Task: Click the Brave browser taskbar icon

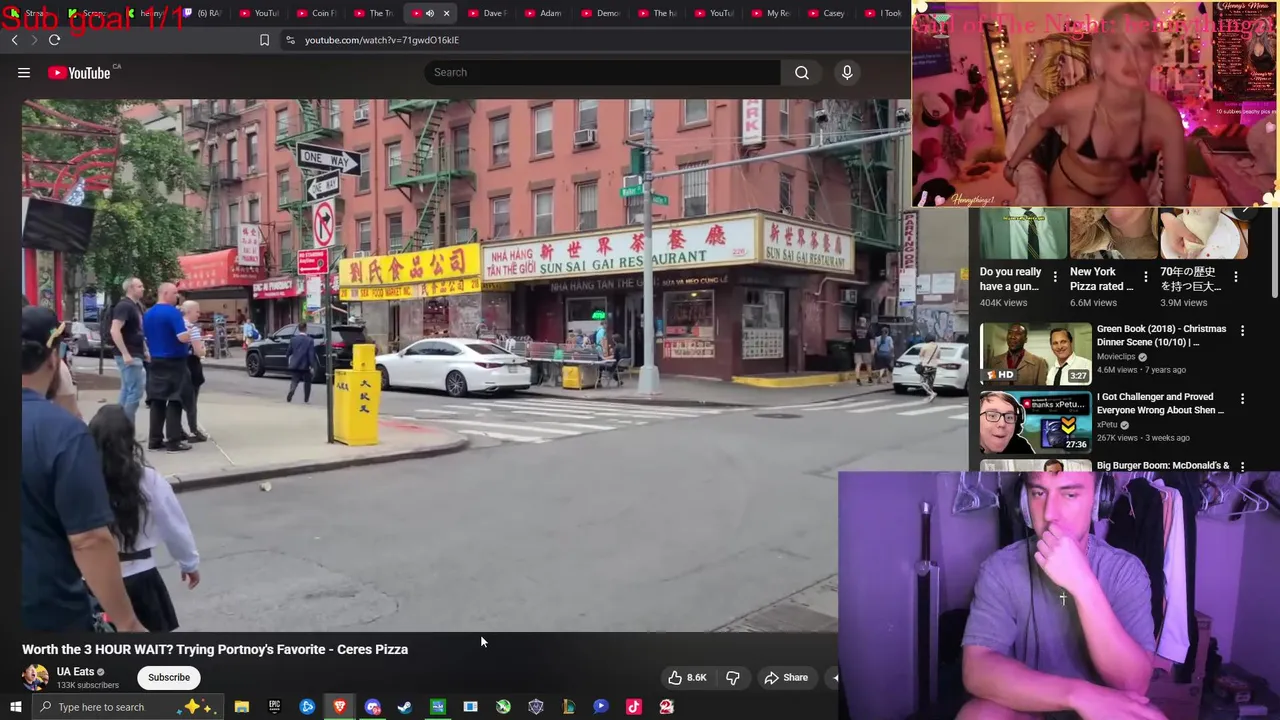Action: [340, 707]
